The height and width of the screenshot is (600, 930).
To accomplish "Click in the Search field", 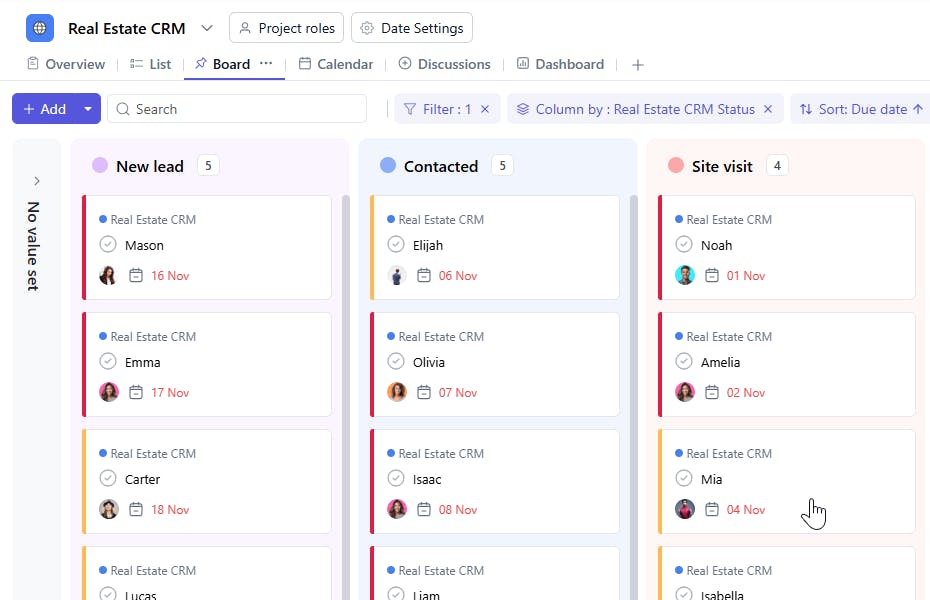I will (x=237, y=109).
